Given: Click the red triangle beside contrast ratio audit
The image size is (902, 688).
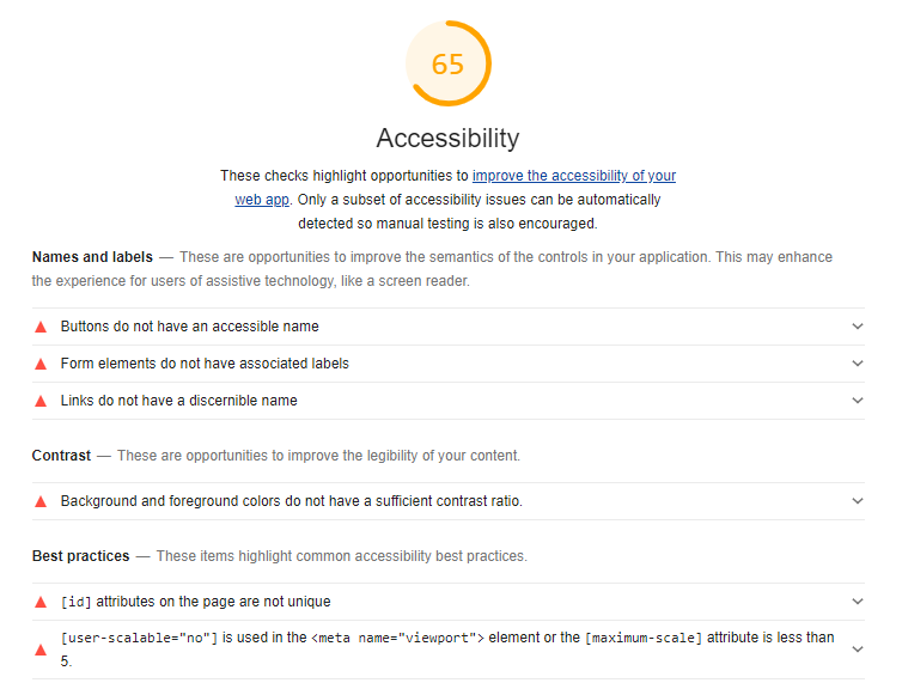Looking at the screenshot, I should [x=41, y=502].
